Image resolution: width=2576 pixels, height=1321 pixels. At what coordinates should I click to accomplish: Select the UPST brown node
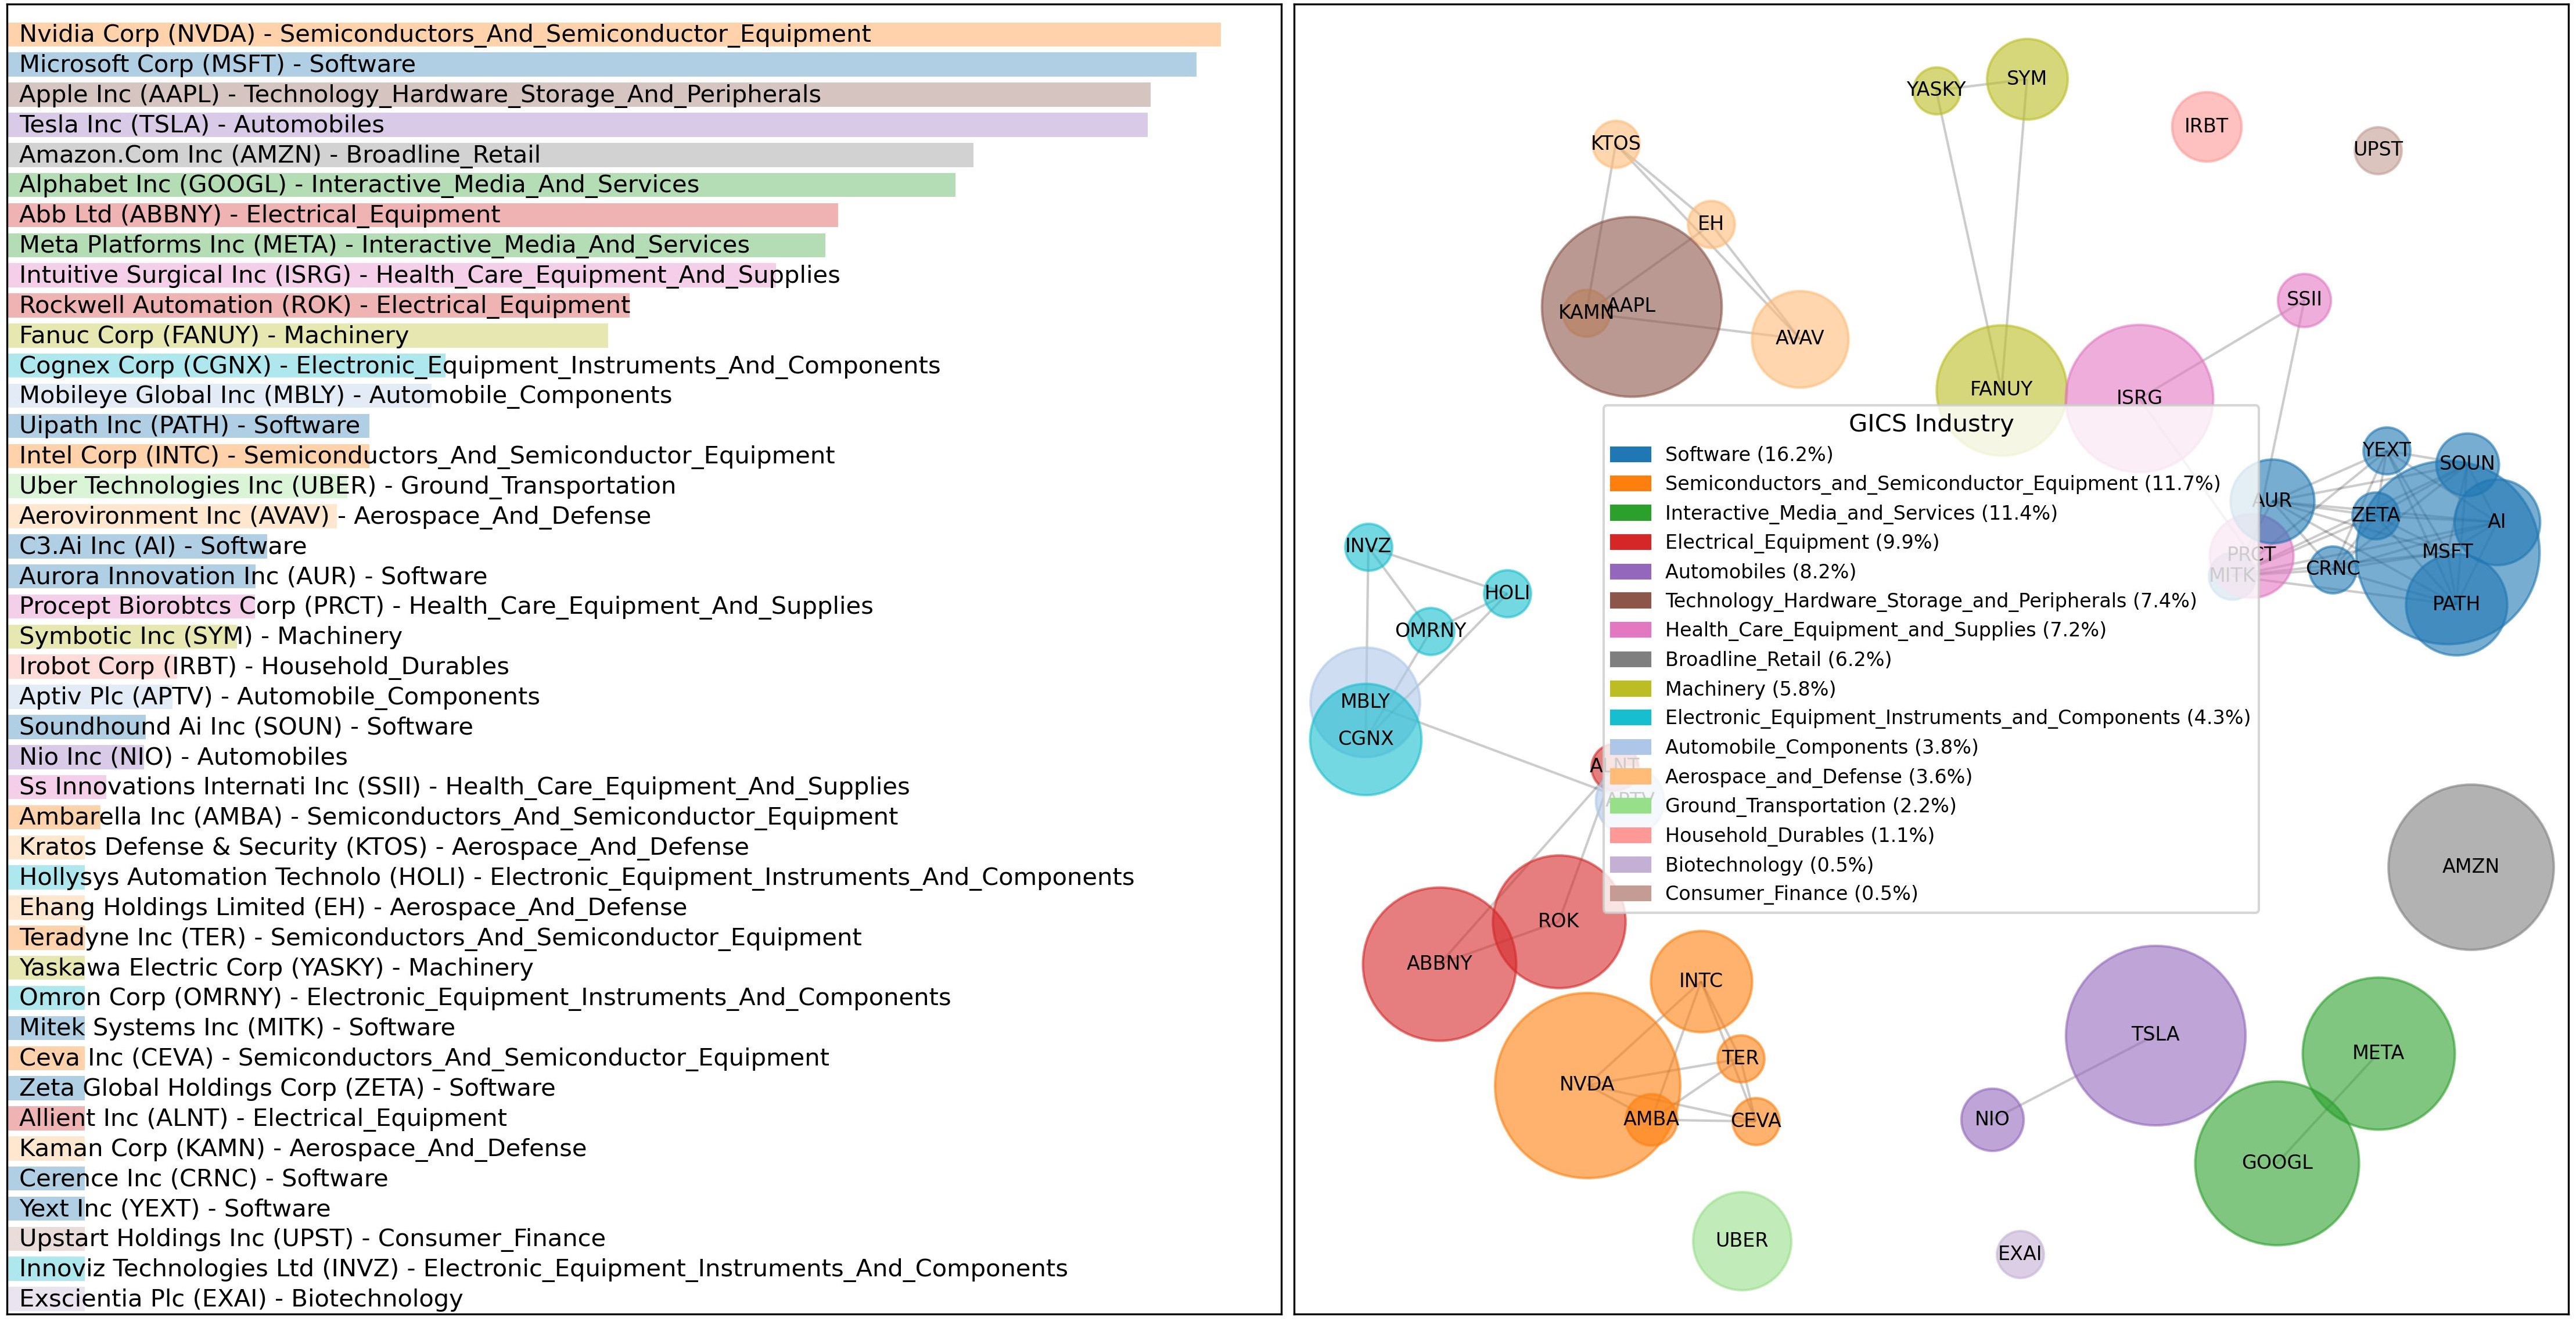pyautogui.click(x=2377, y=149)
